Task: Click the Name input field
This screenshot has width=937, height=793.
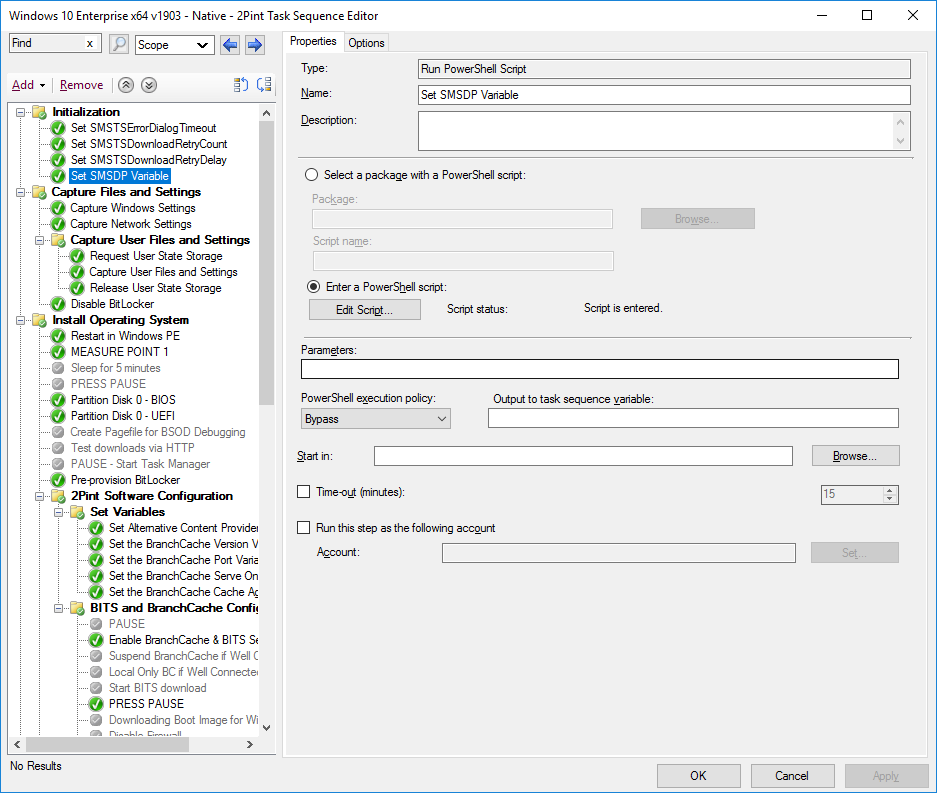Action: tap(665, 94)
